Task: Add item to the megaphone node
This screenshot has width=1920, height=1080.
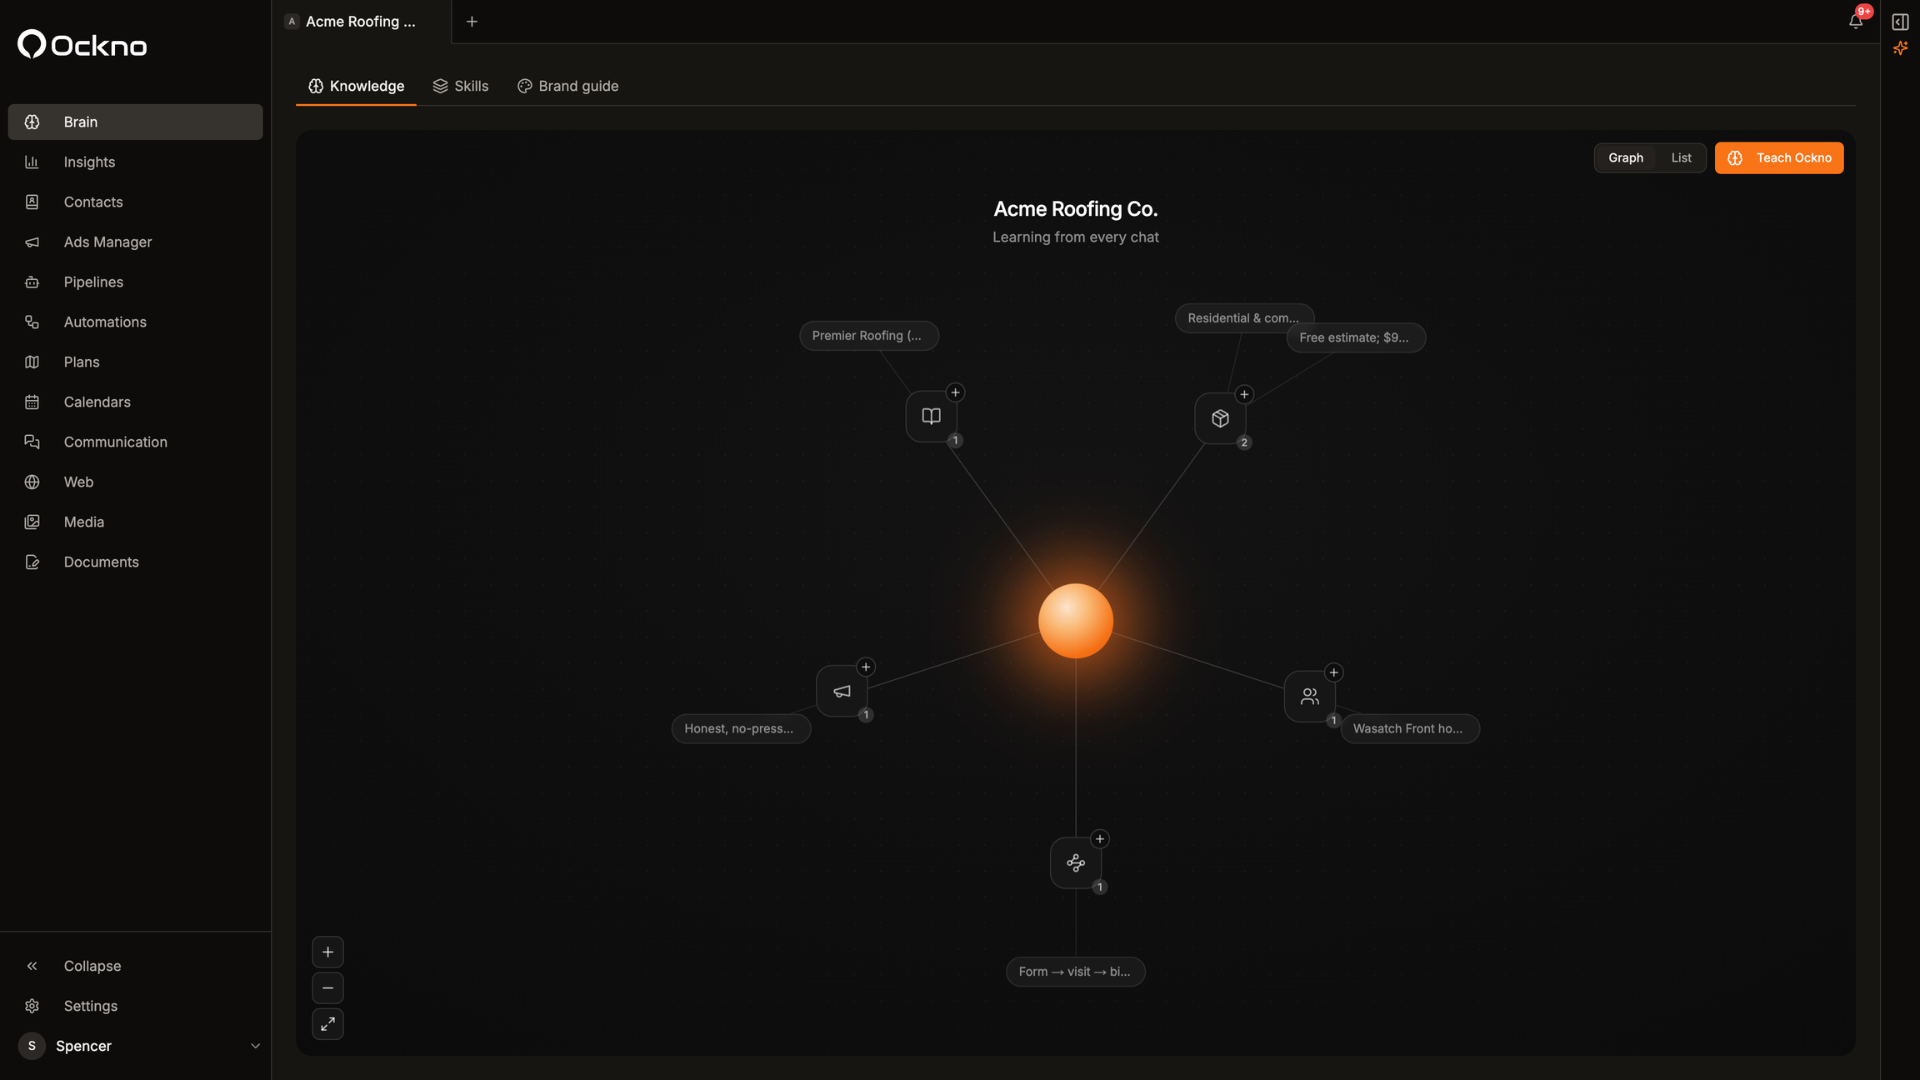Action: tap(866, 667)
